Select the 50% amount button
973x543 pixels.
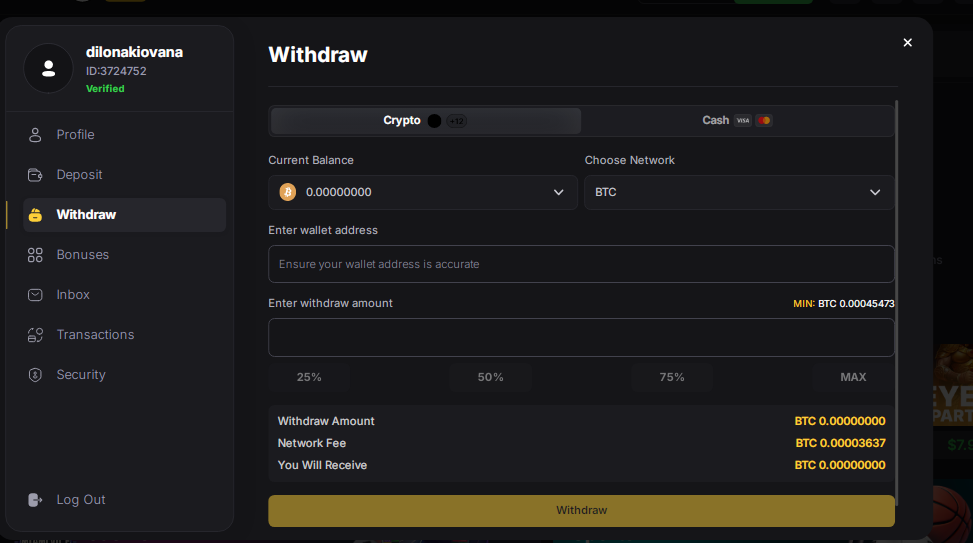490,377
